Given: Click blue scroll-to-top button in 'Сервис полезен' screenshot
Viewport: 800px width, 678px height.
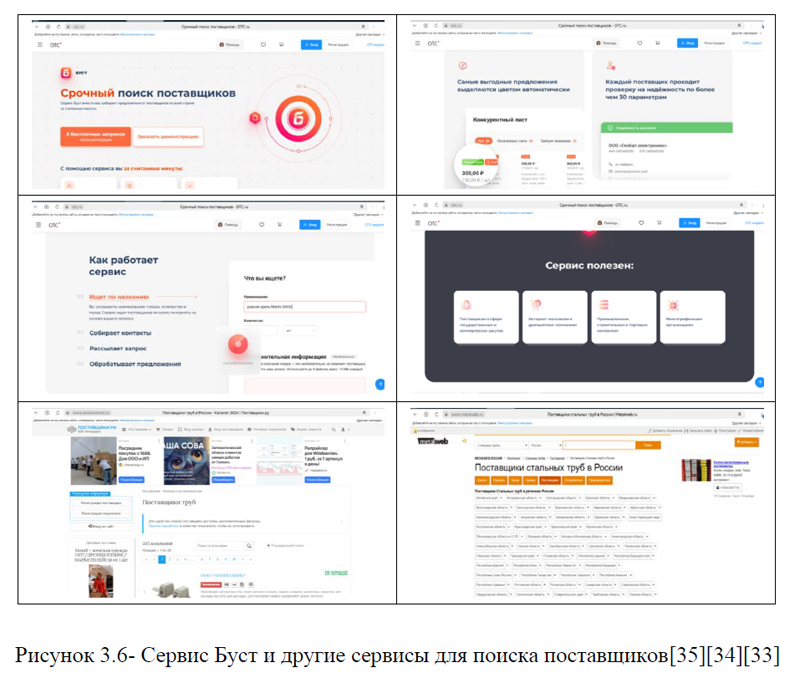Looking at the screenshot, I should [761, 382].
